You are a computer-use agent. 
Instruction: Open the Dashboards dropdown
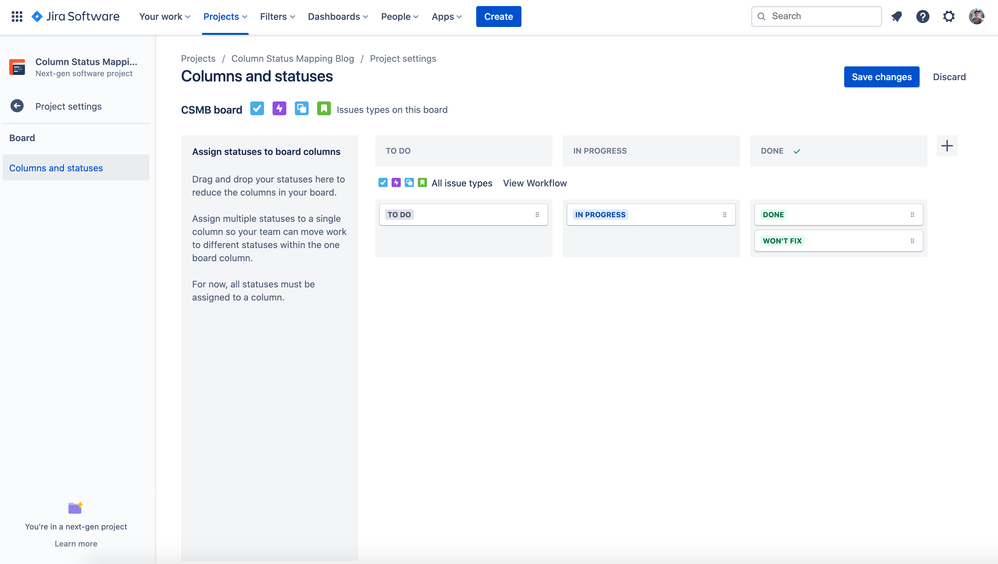pyautogui.click(x=337, y=17)
